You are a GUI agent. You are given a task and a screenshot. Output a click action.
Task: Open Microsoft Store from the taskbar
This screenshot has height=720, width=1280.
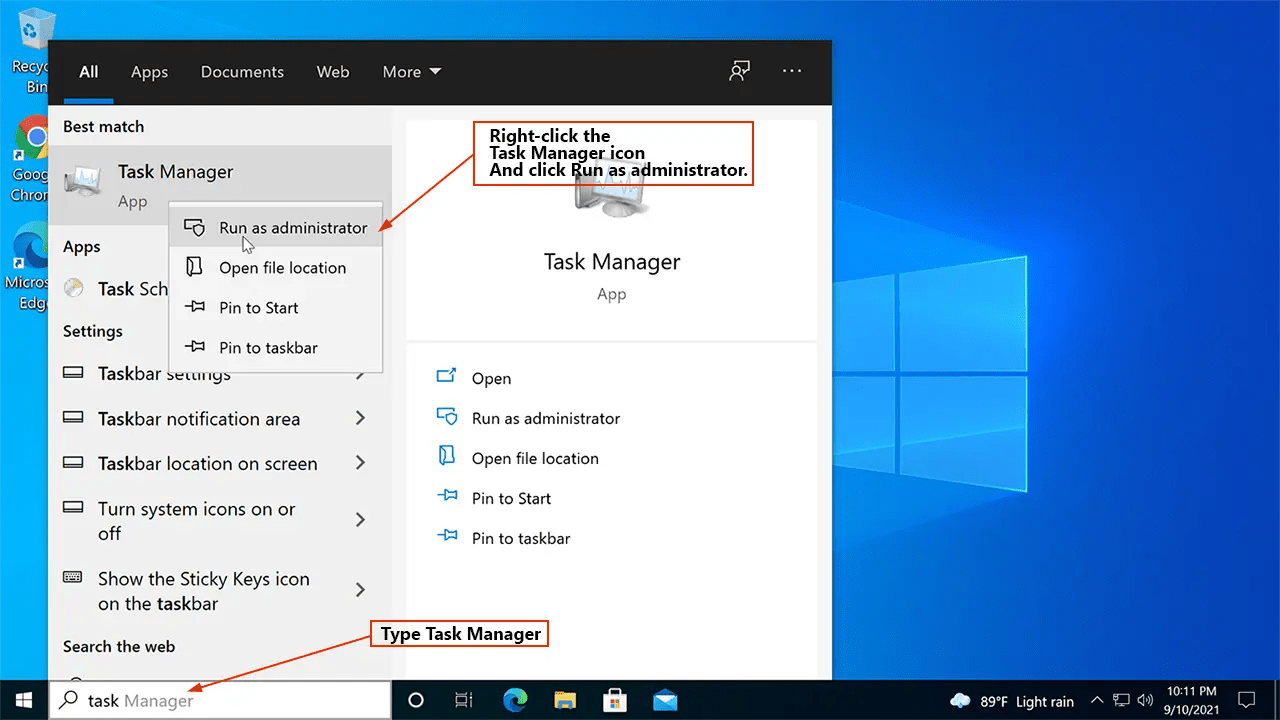[x=616, y=700]
